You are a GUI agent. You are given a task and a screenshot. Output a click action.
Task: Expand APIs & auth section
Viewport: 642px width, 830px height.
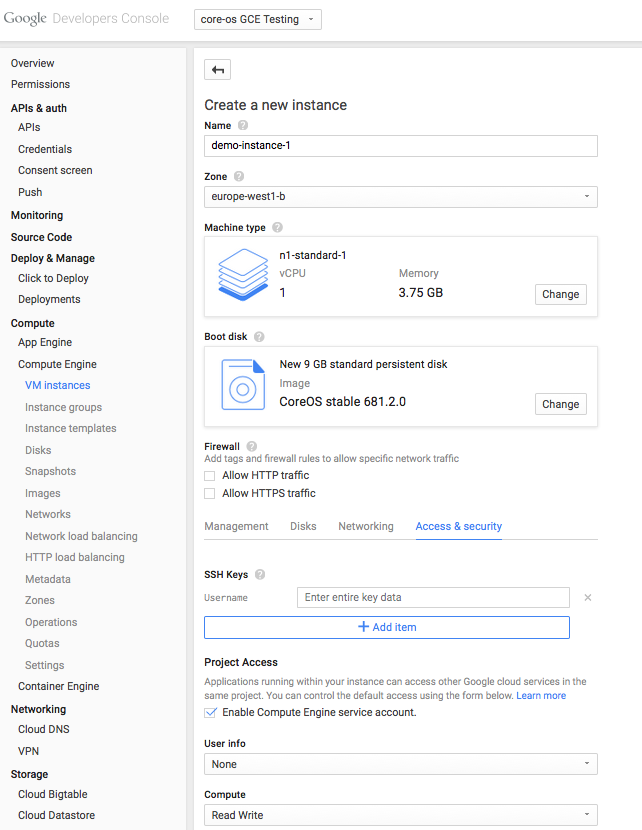(39, 108)
